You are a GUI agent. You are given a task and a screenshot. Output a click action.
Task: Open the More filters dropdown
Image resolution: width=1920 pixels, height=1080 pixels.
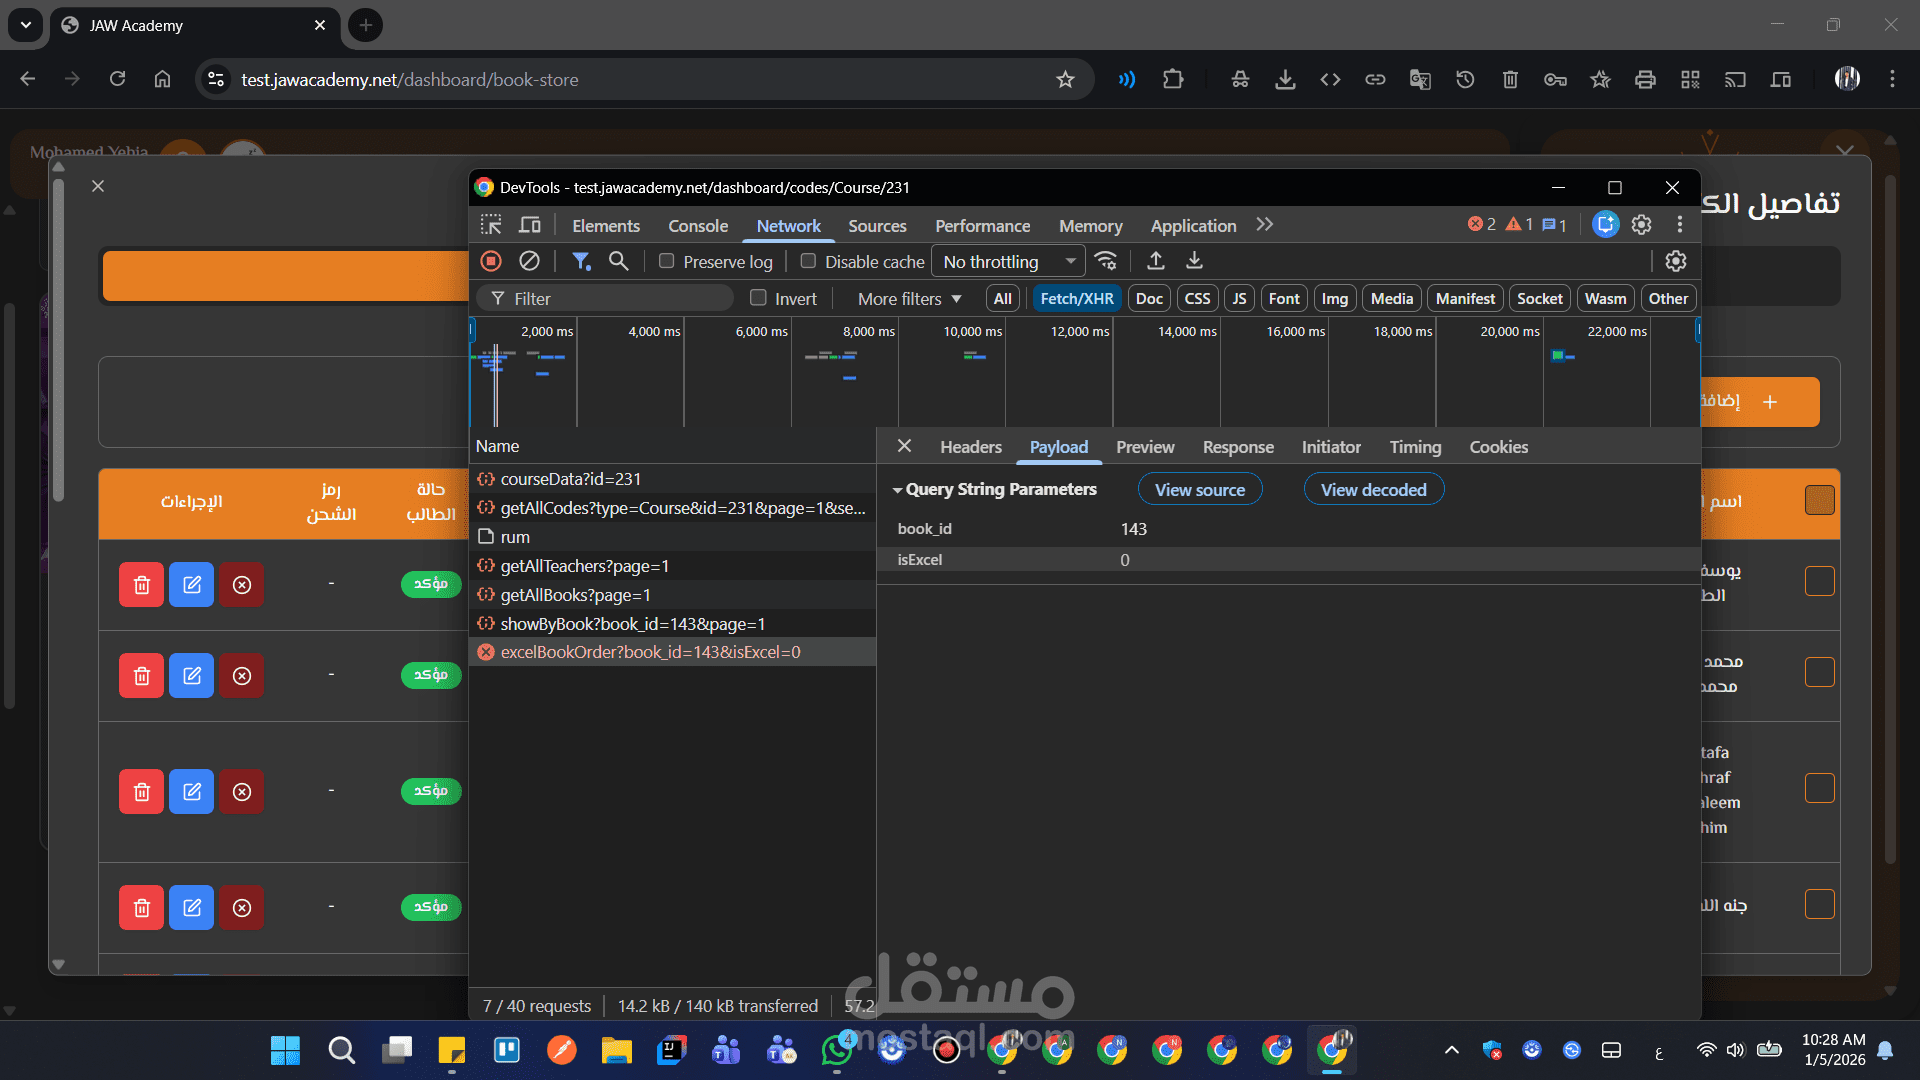[906, 298]
